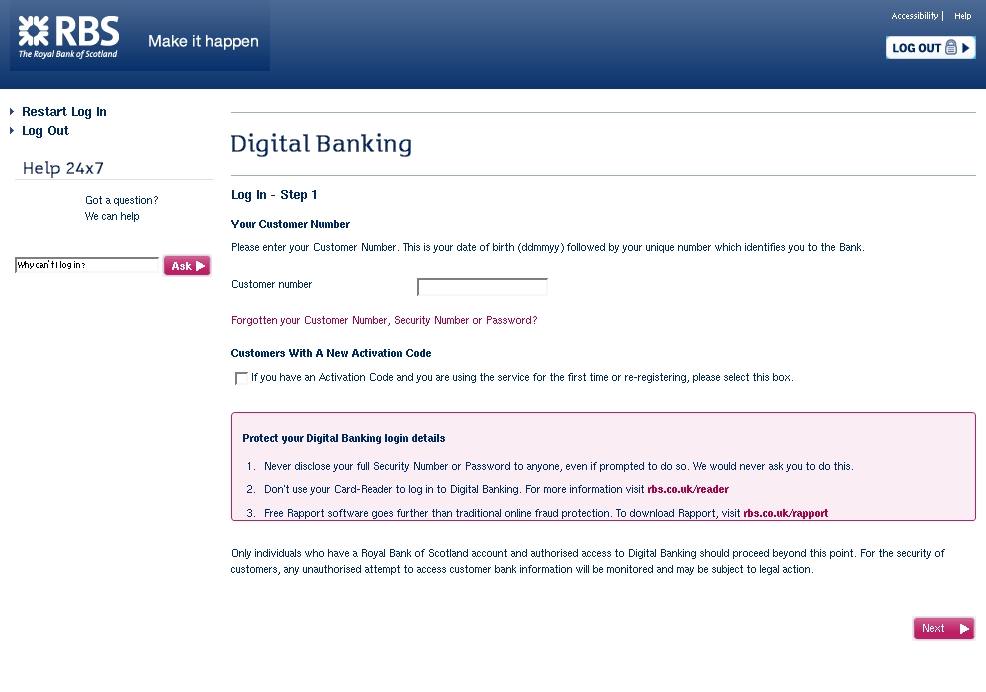986x692 pixels.
Task: Click the Help 24x7 heading
Action: [63, 168]
